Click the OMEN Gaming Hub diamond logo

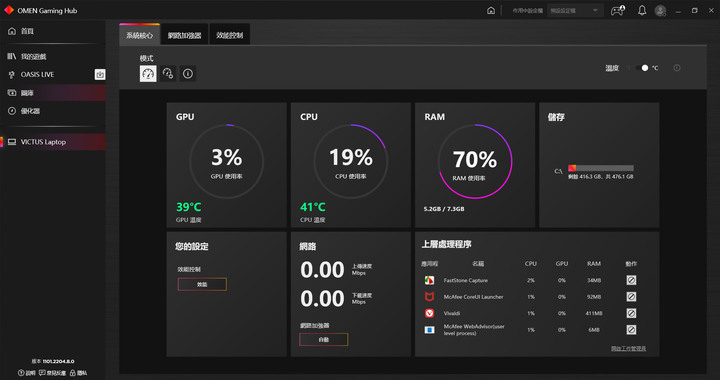pyautogui.click(x=9, y=10)
